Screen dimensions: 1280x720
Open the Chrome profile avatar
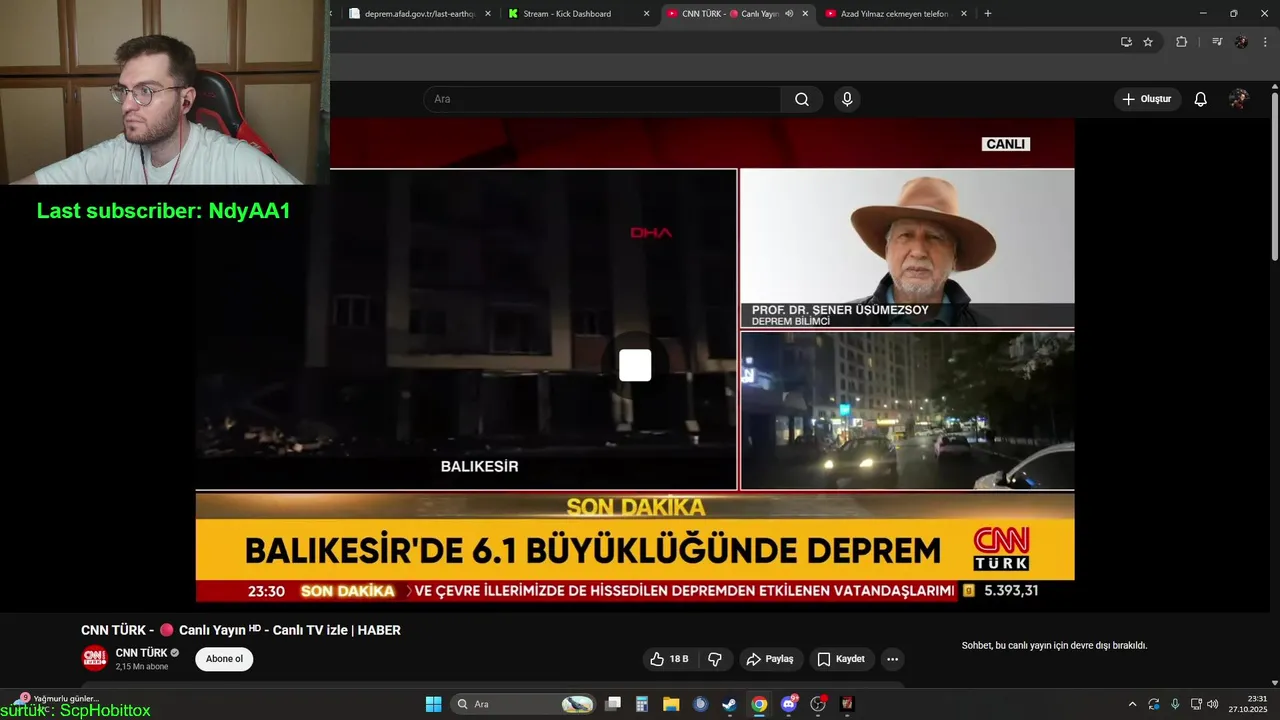pyautogui.click(x=1241, y=42)
